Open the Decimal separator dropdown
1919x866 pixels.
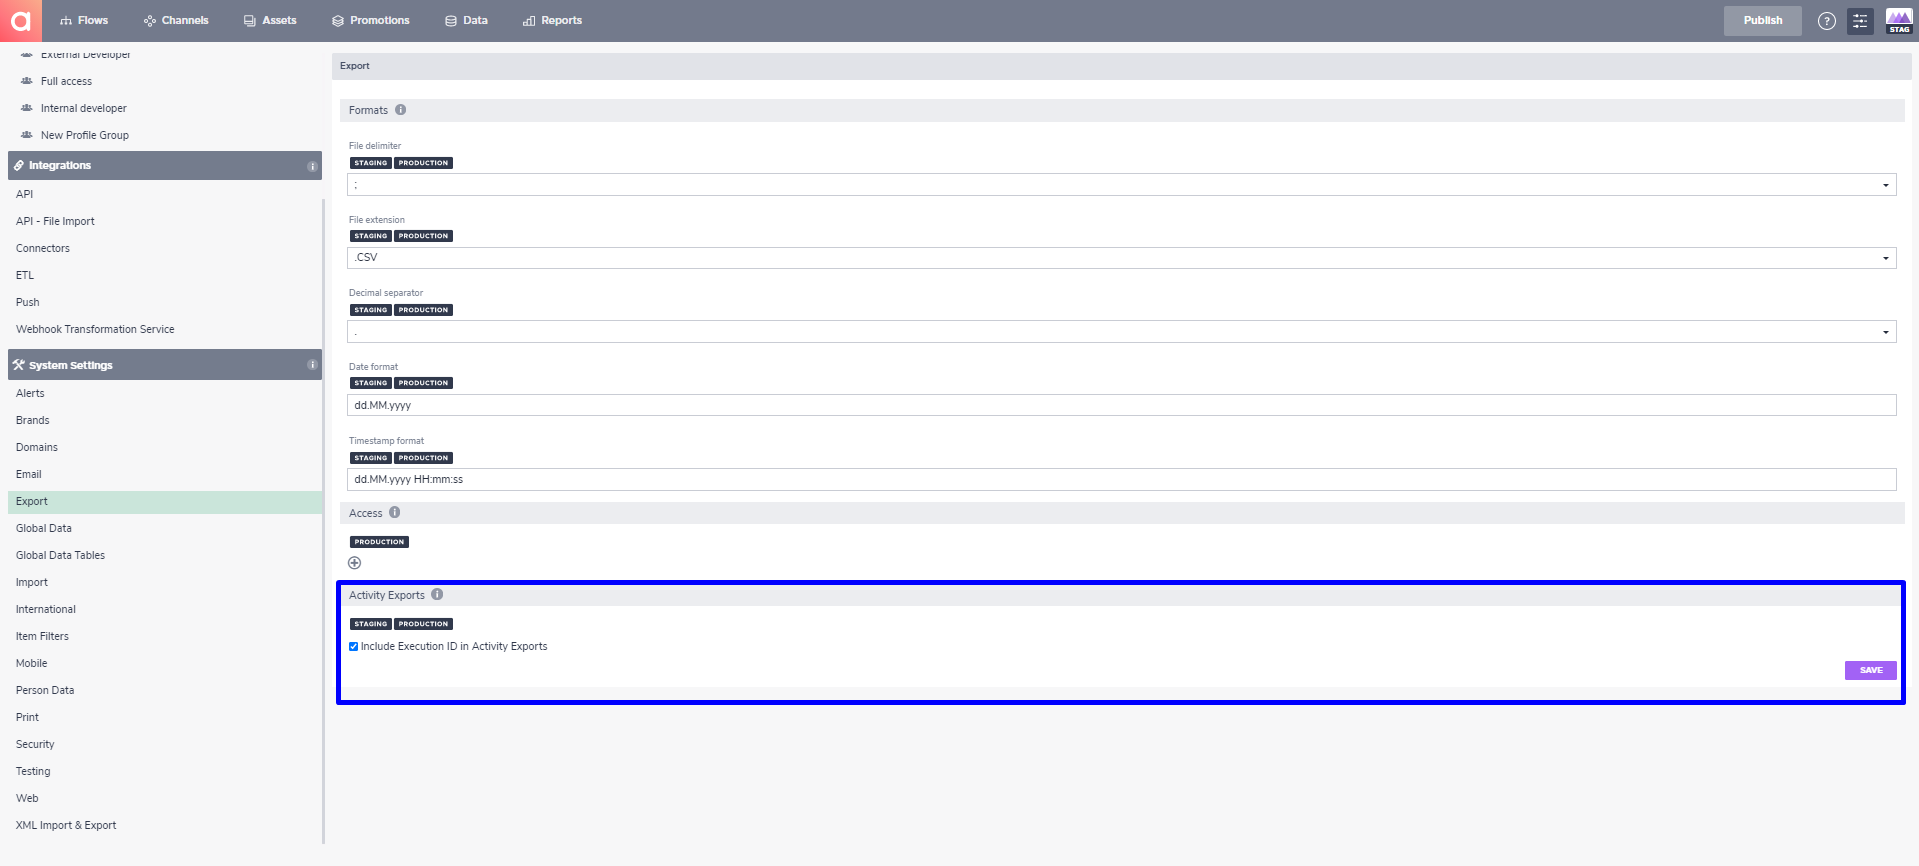click(x=1121, y=332)
